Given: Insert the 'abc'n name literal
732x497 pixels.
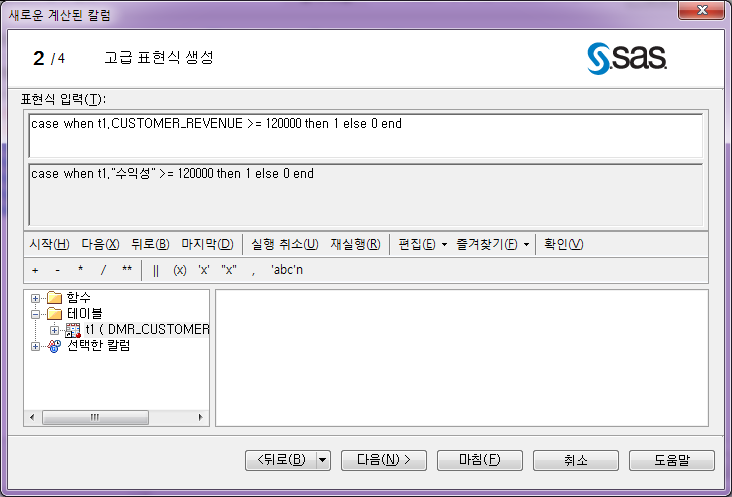Looking at the screenshot, I should (x=287, y=270).
